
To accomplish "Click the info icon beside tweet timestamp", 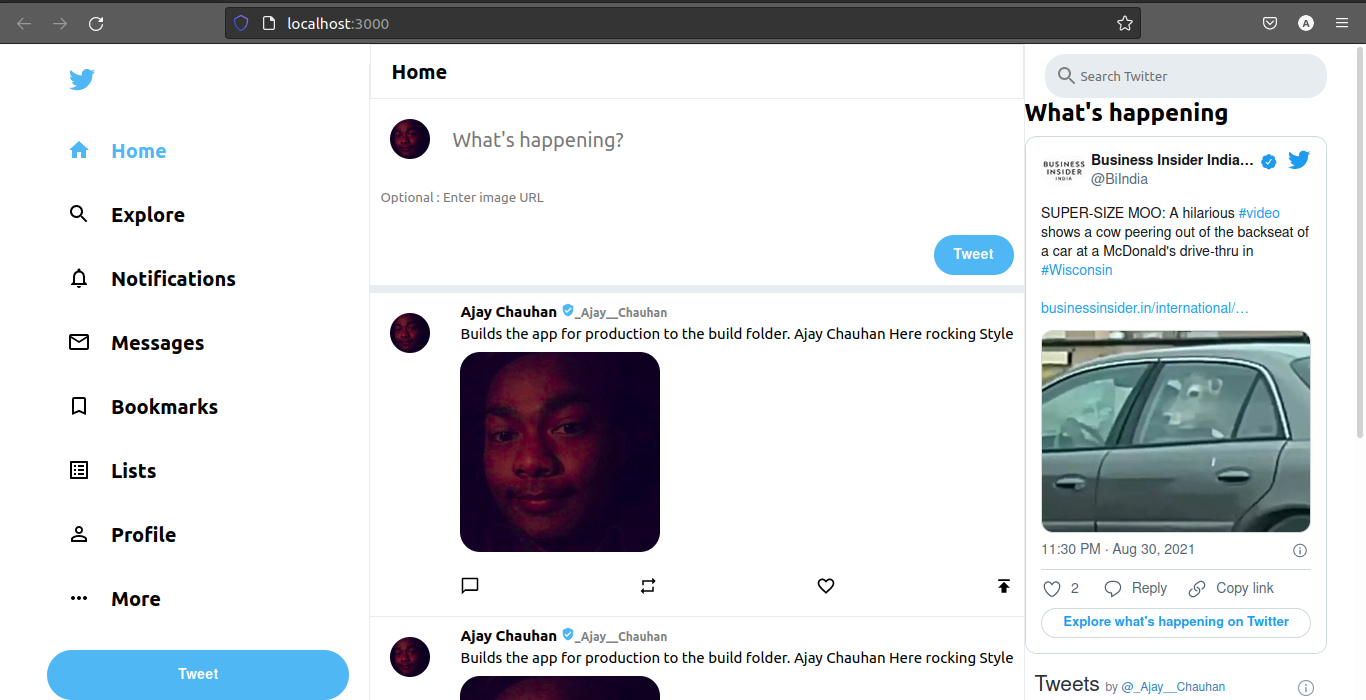I will pyautogui.click(x=1300, y=550).
